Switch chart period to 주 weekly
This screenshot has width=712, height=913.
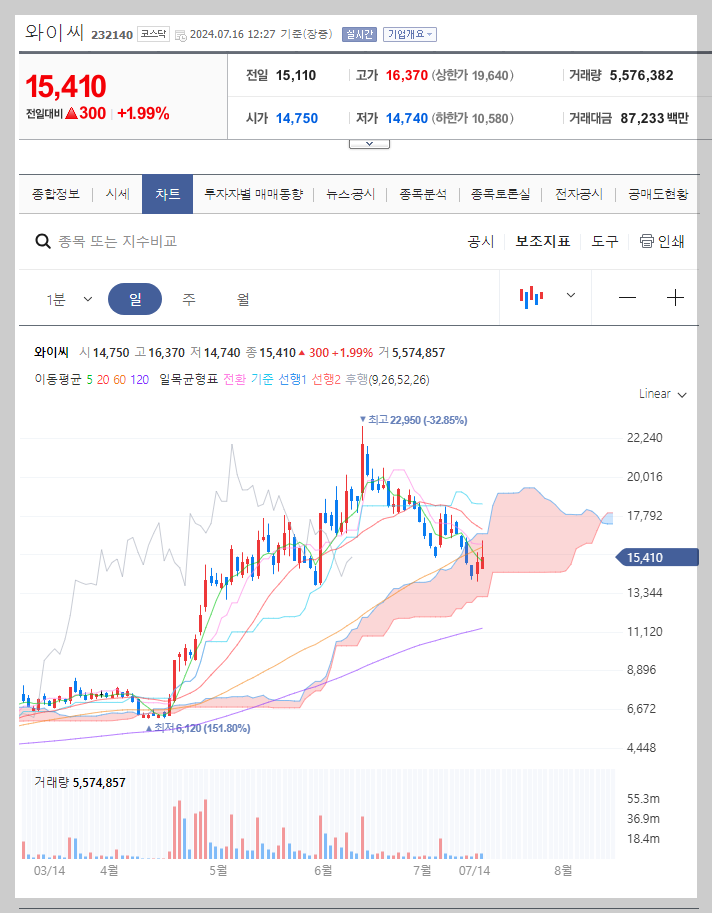188,298
